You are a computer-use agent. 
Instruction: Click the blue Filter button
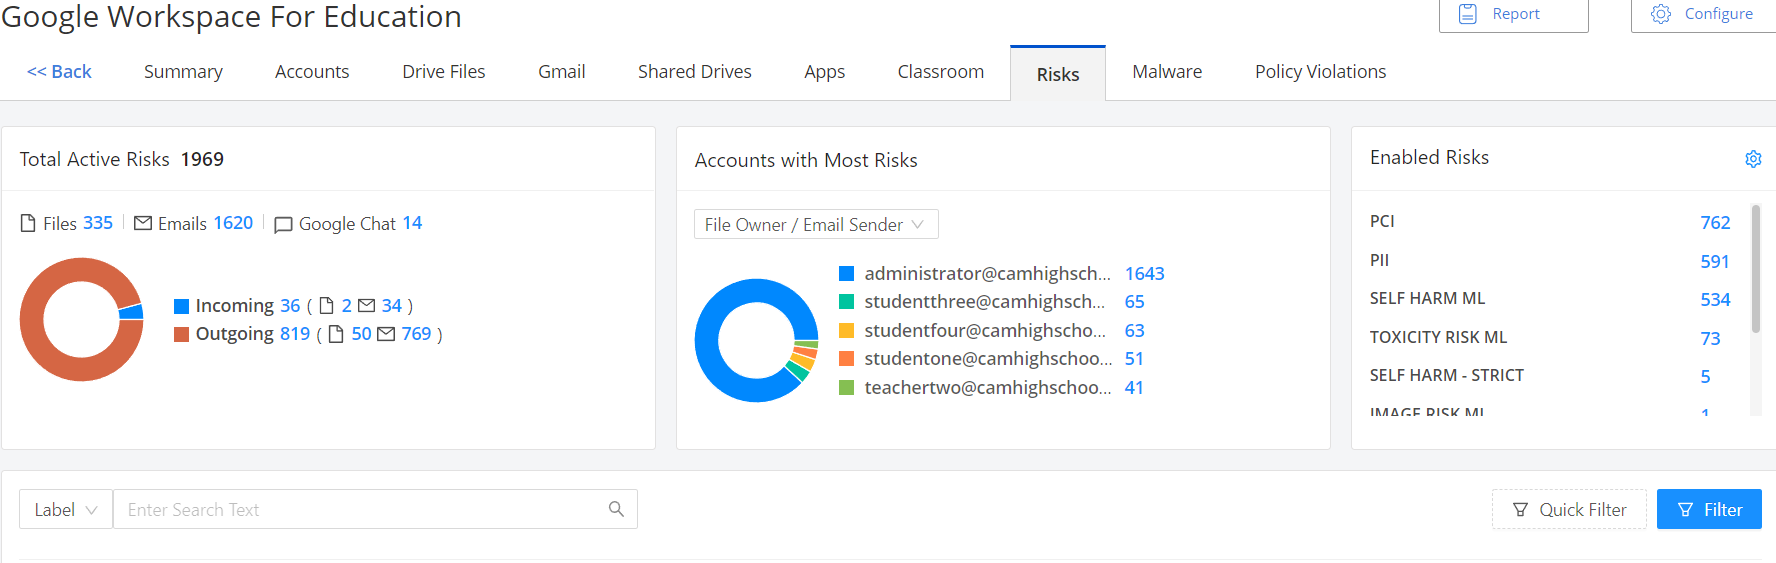coord(1709,509)
